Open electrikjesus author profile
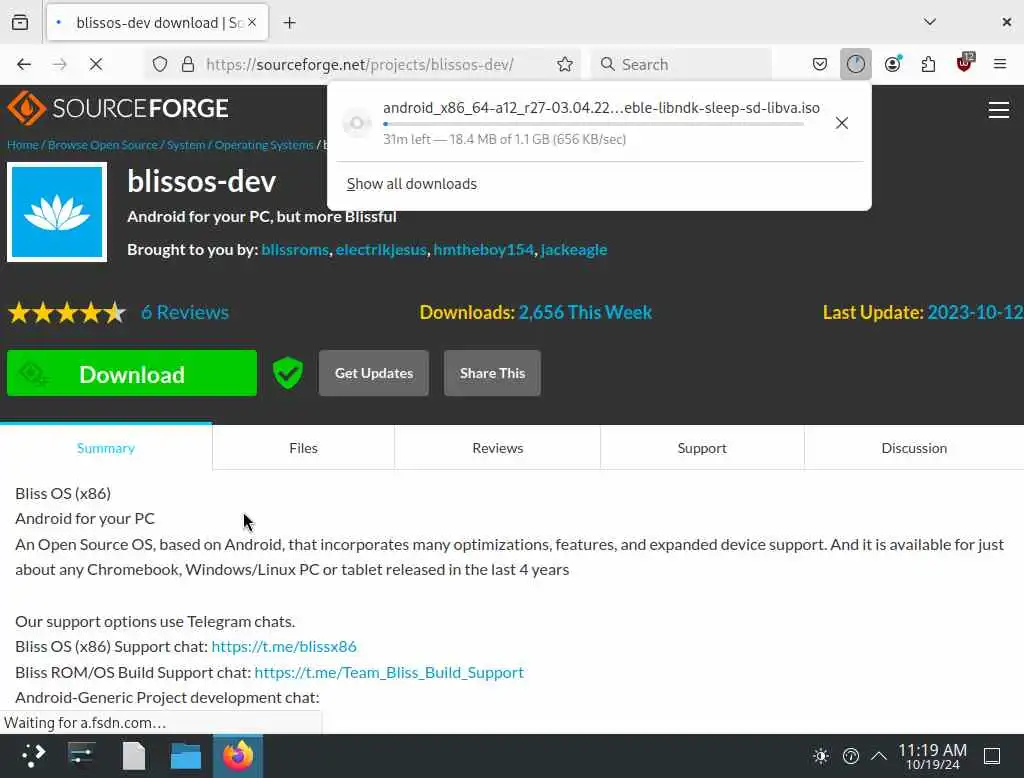Viewport: 1024px width, 778px height. [381, 250]
